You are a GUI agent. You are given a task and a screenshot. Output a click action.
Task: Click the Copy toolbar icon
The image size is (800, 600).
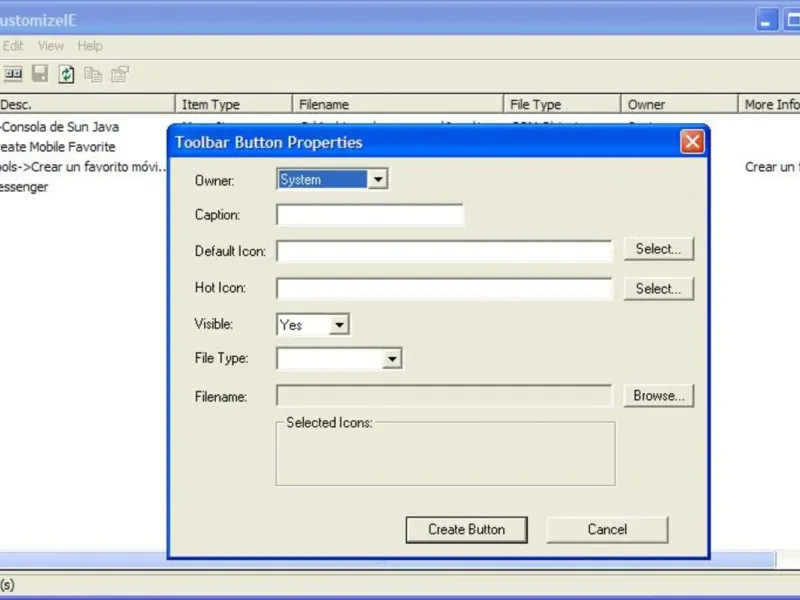(93, 74)
